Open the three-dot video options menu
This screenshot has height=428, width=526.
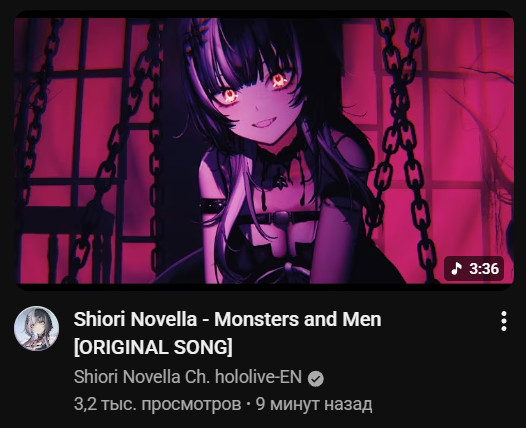[x=504, y=321]
